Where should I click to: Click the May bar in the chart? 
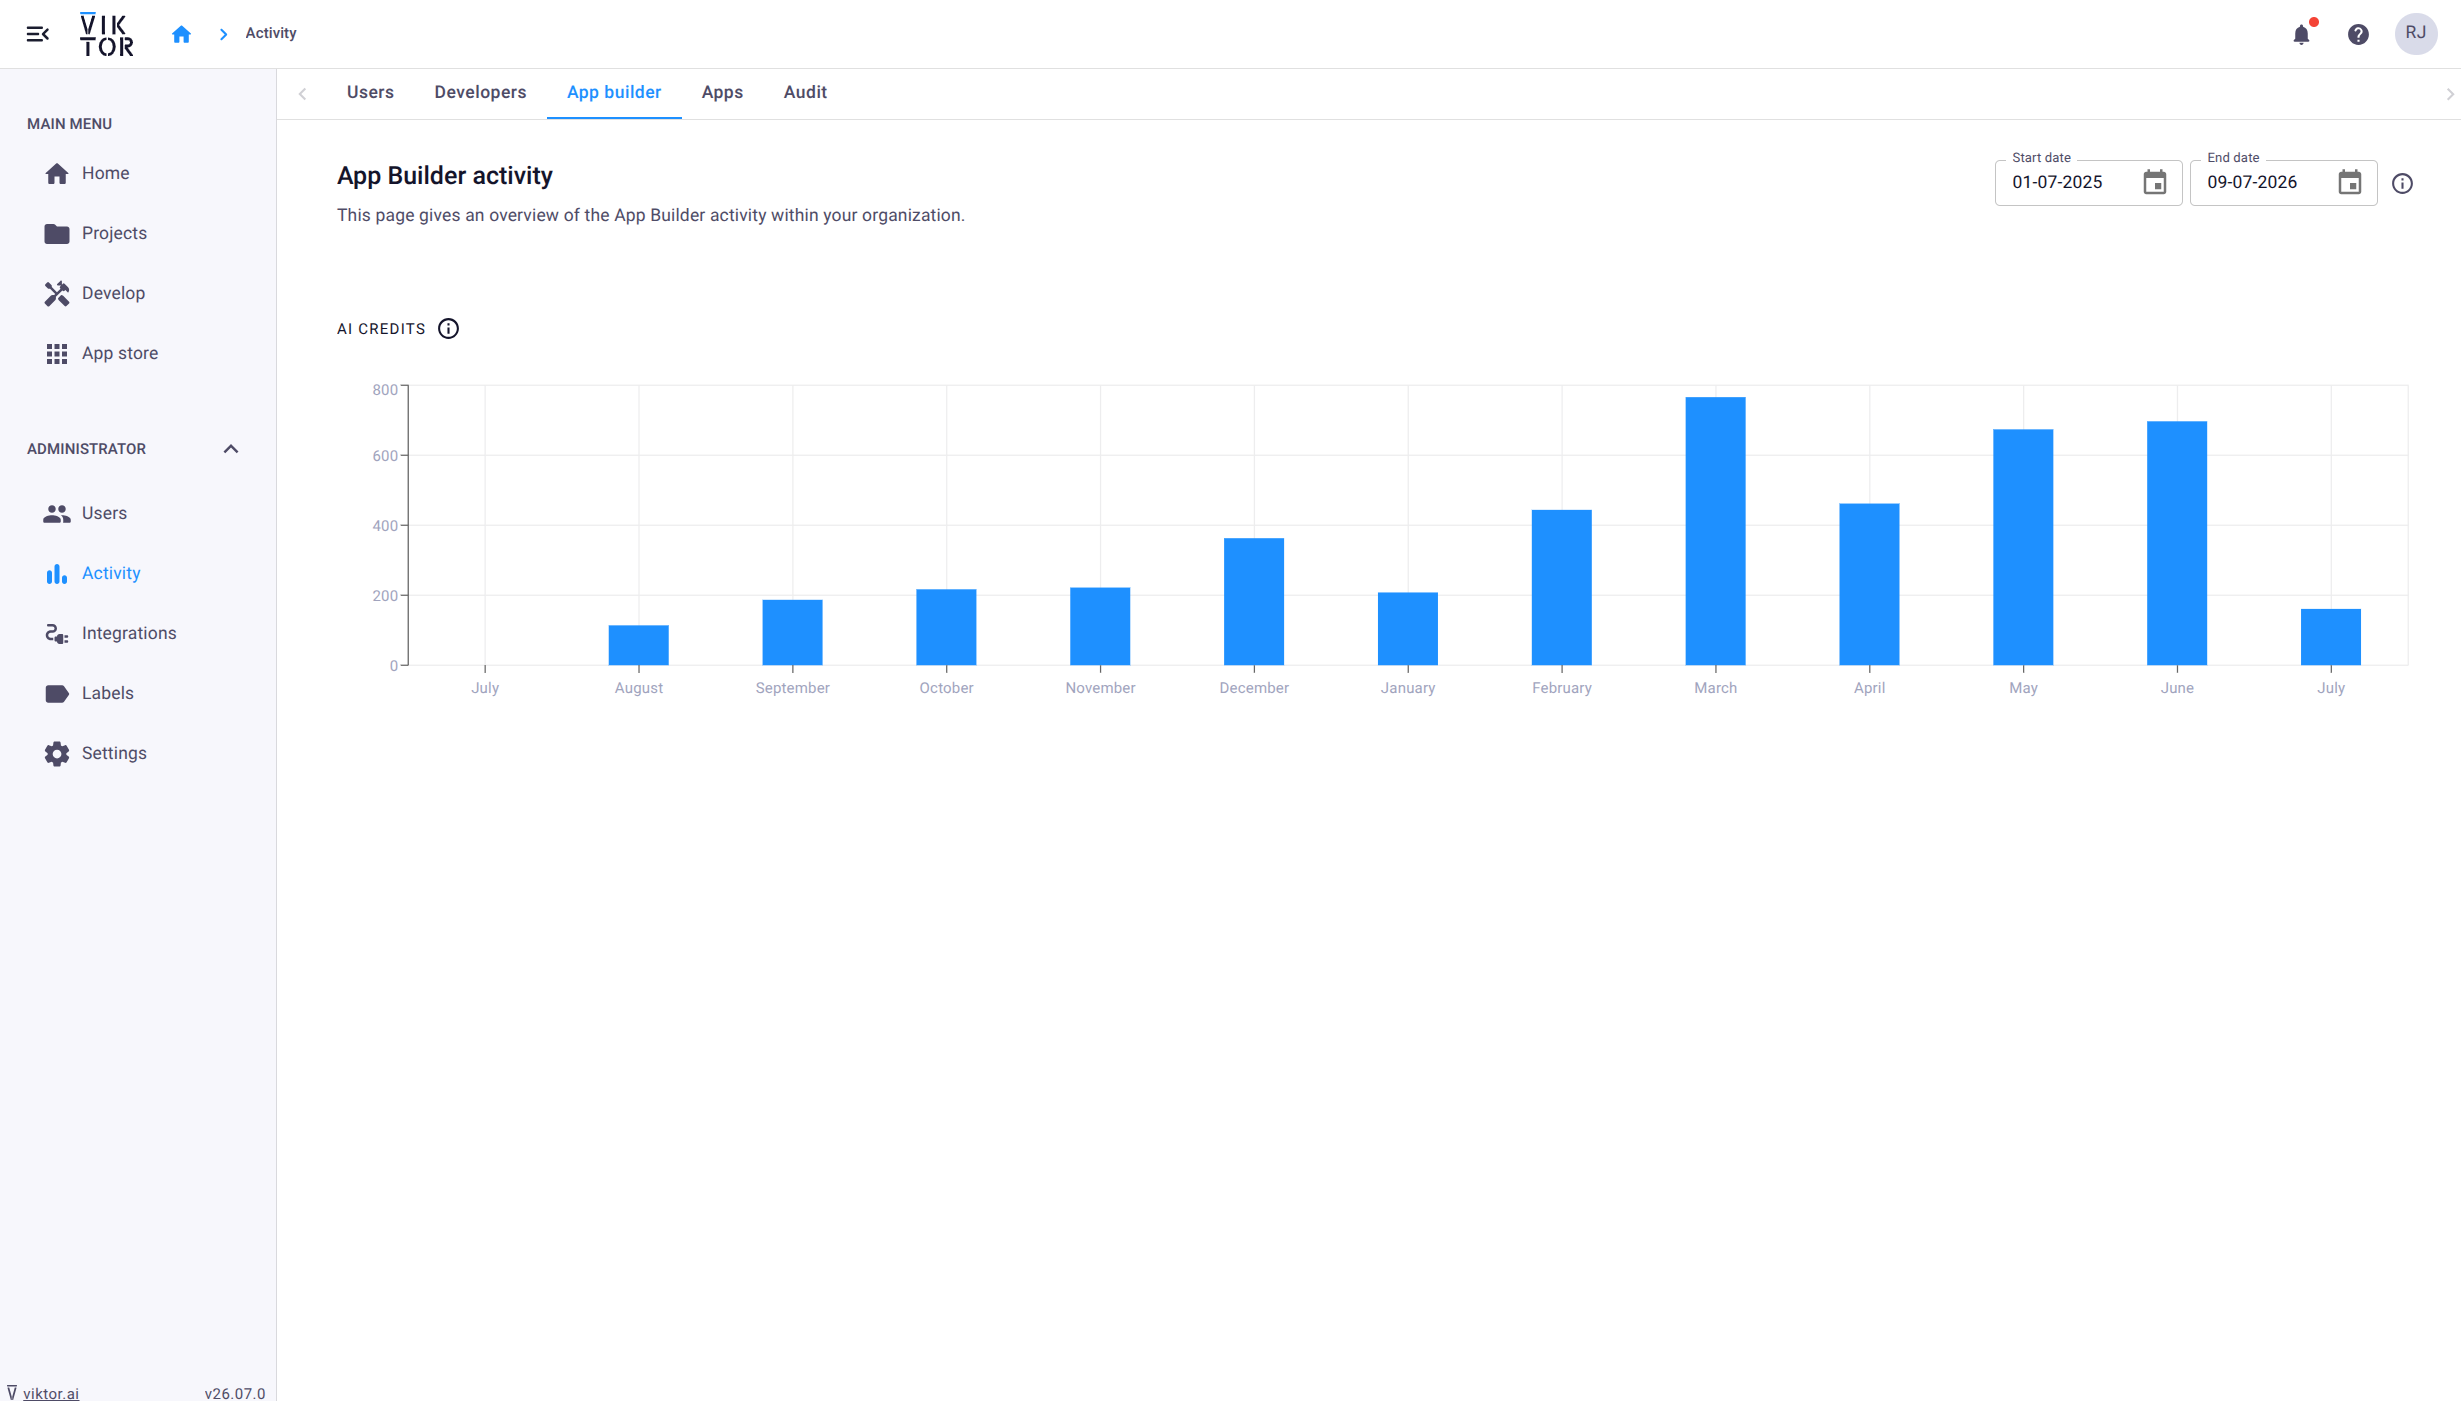coord(2023,547)
